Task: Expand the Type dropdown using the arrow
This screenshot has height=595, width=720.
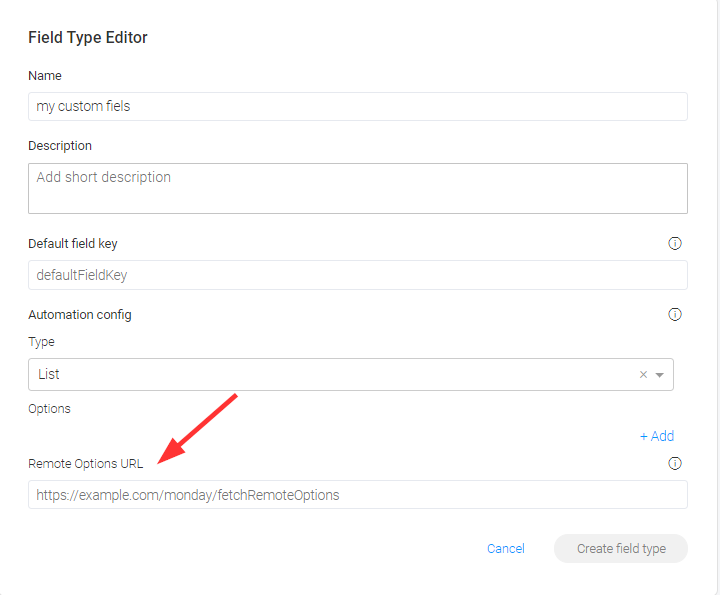Action: [660, 375]
